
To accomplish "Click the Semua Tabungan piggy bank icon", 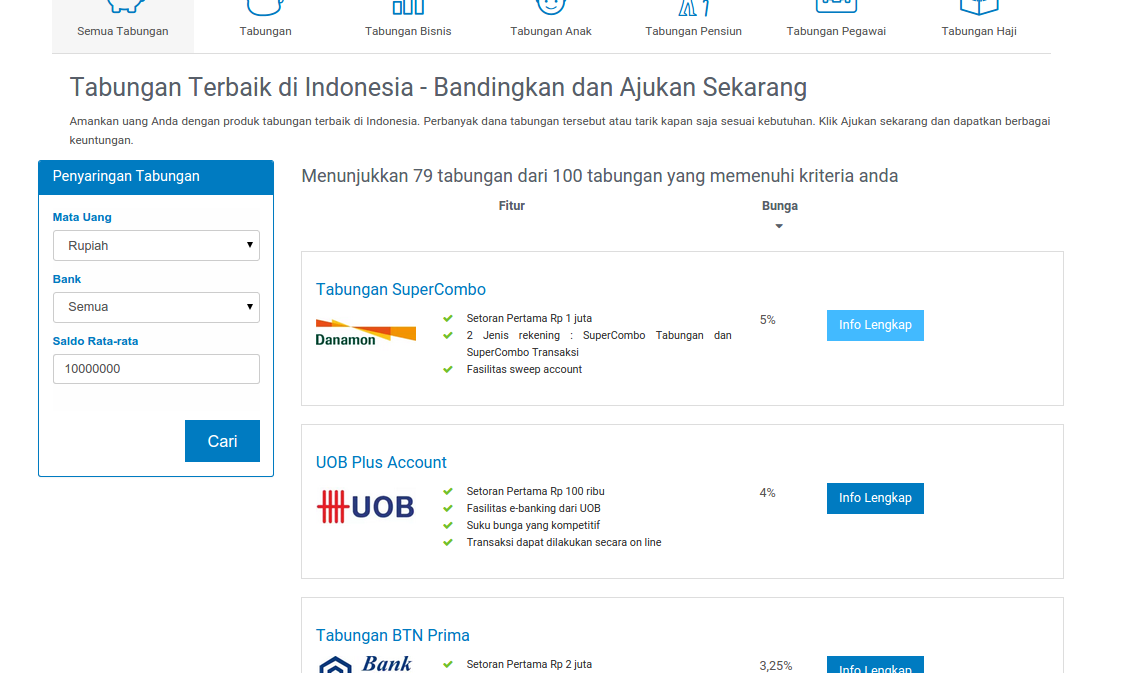I will click(x=123, y=6).
